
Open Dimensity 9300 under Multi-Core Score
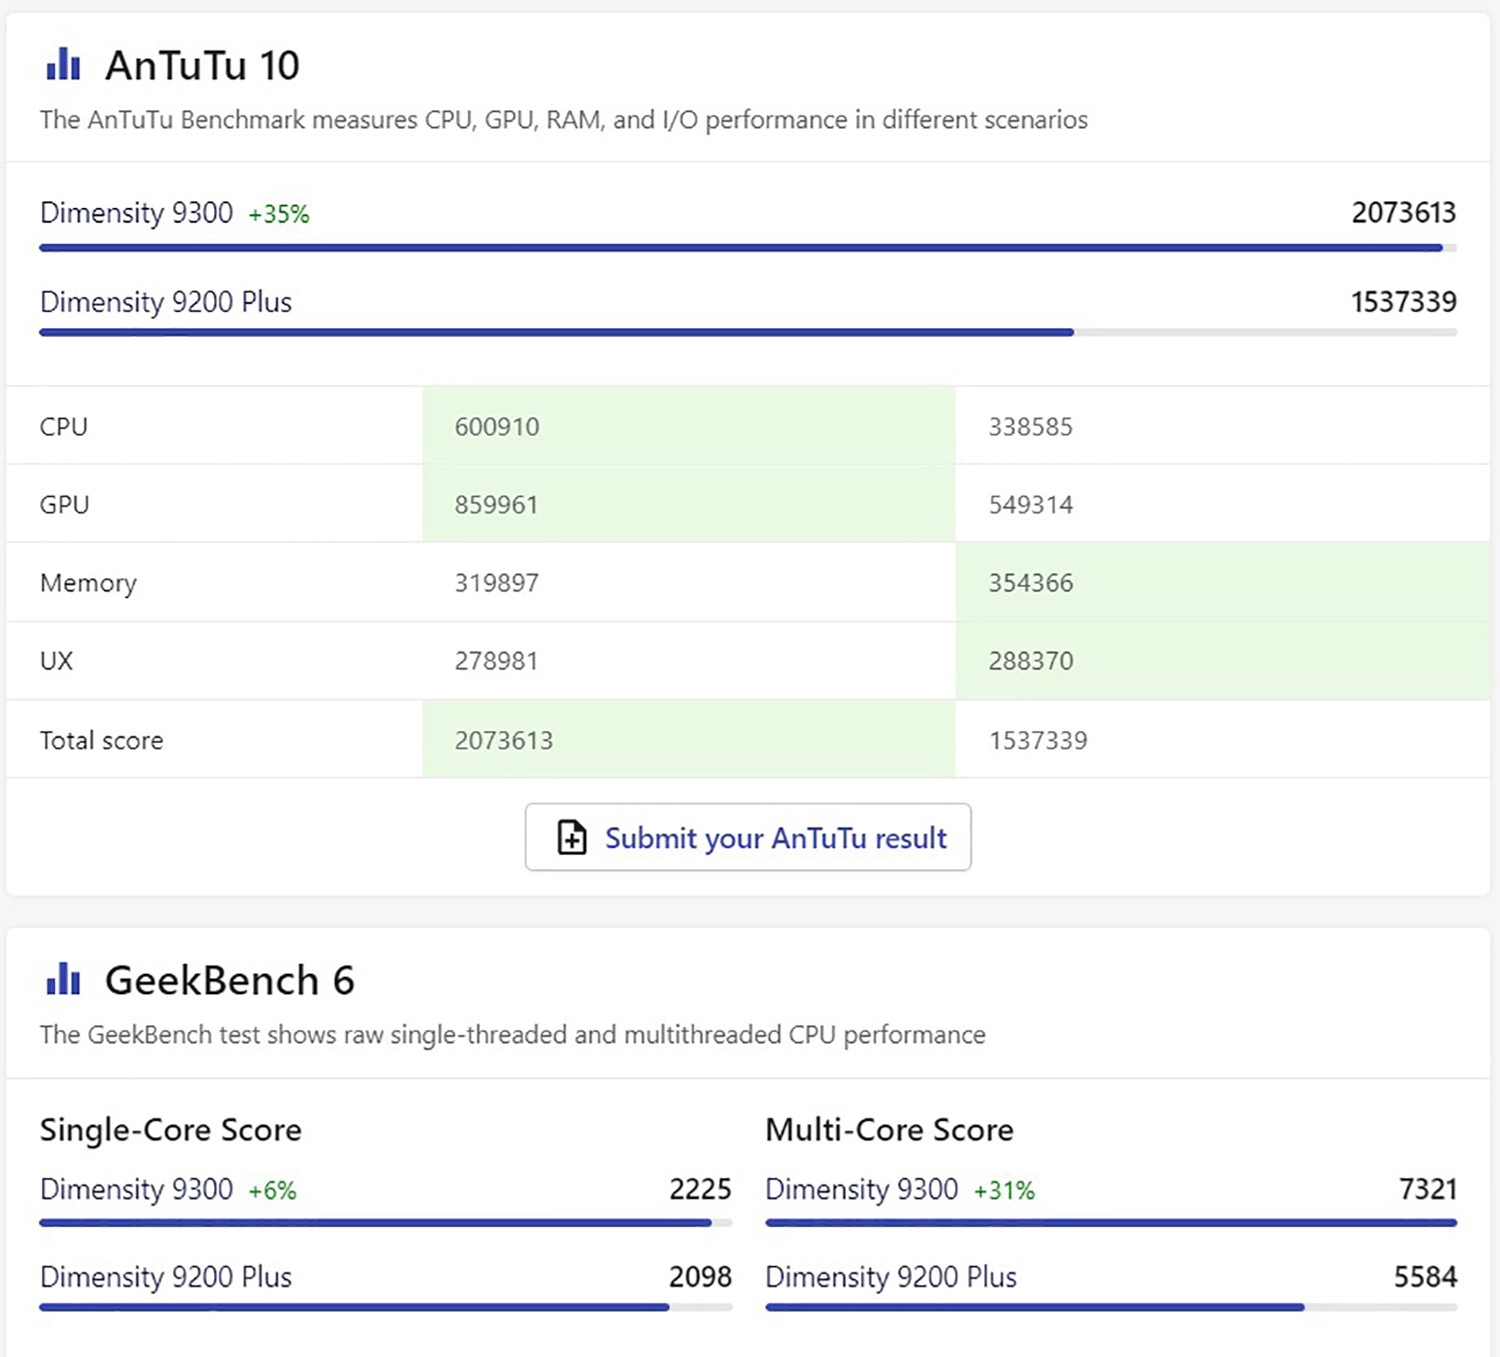(862, 1189)
